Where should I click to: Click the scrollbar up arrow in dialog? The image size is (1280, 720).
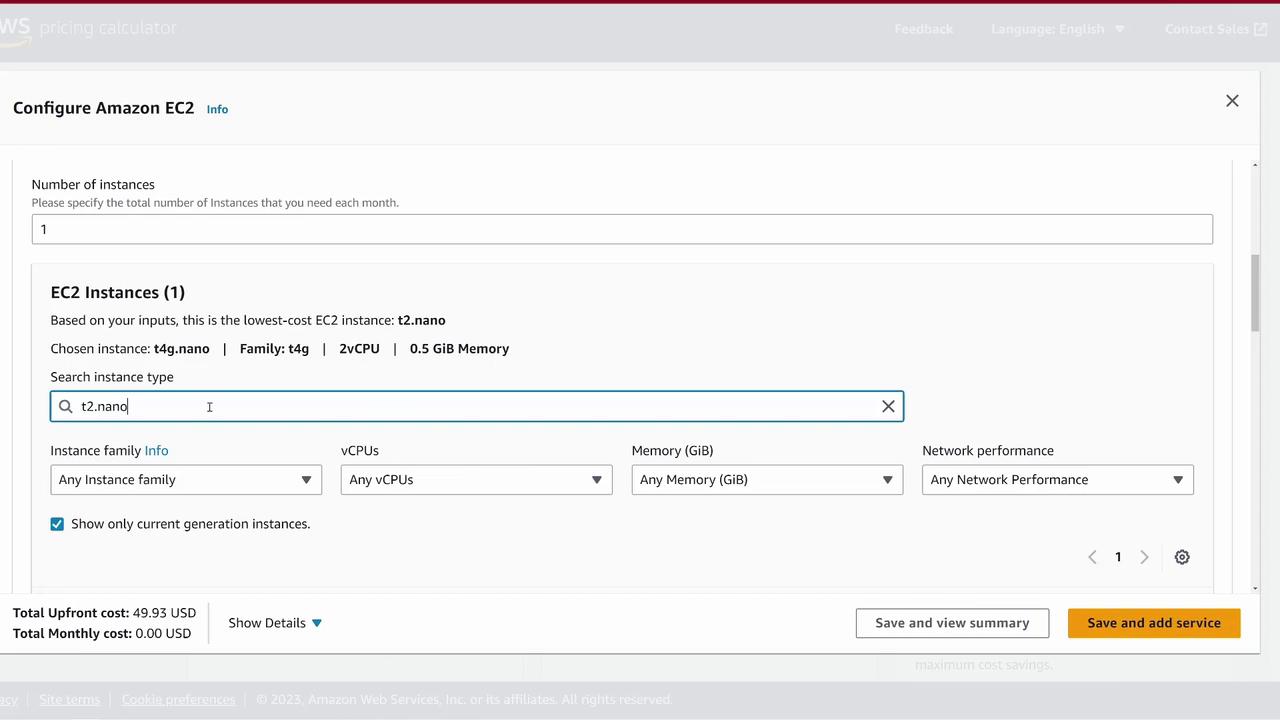[1255, 165]
